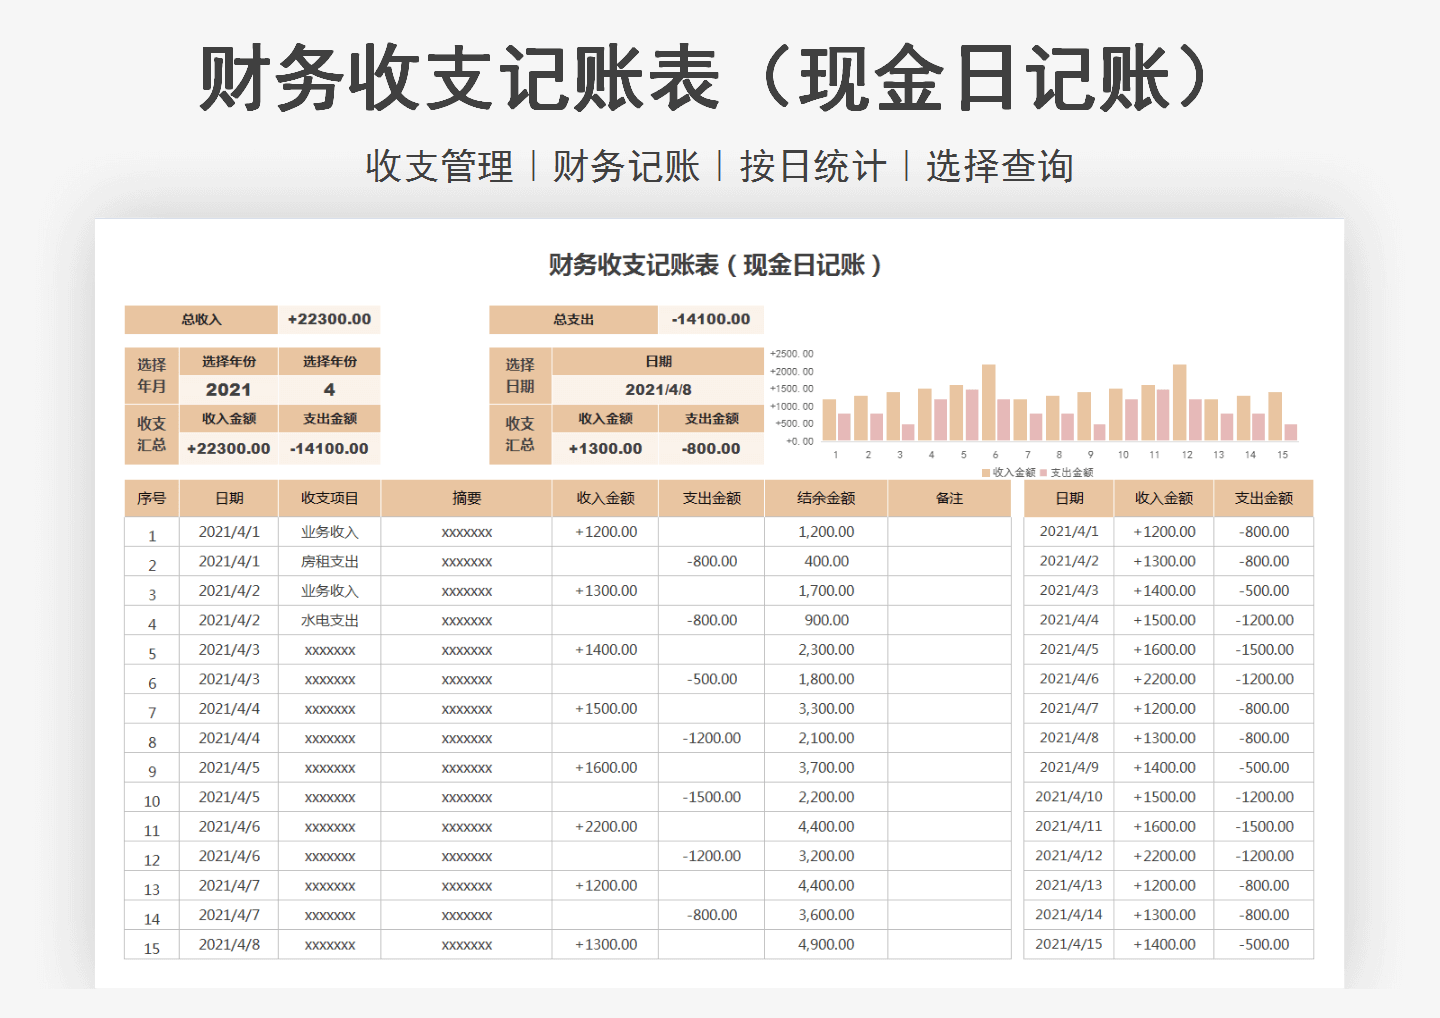Select the balance cell showing 4,900.00
The height and width of the screenshot is (1018, 1440).
pos(826,943)
